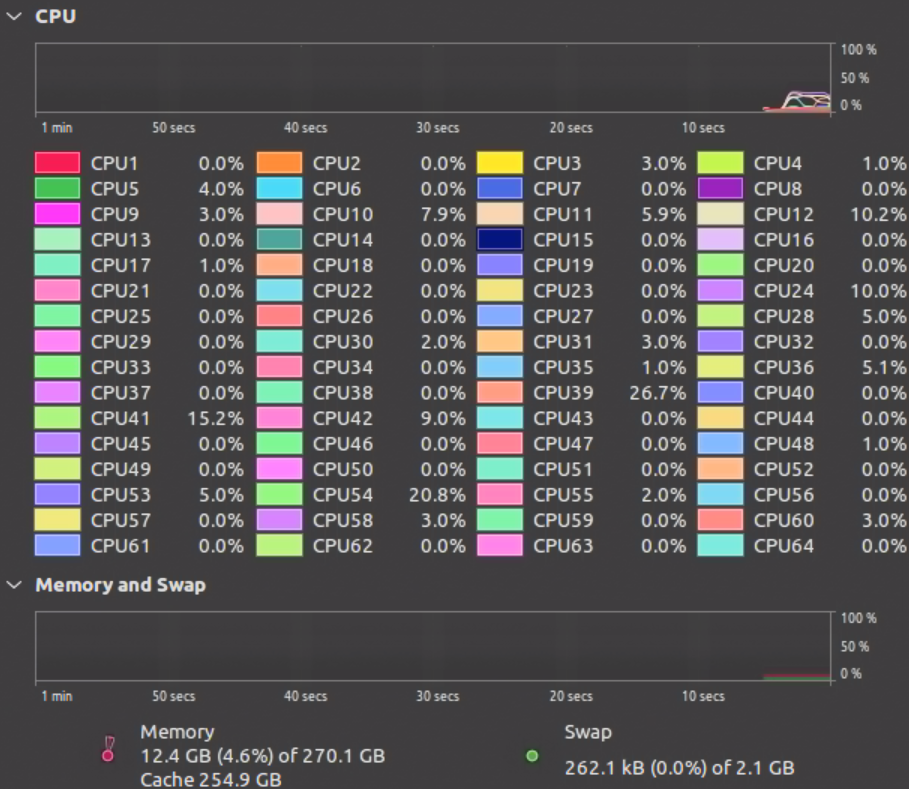Change the CPU9 magenta color swatch

tap(57, 214)
